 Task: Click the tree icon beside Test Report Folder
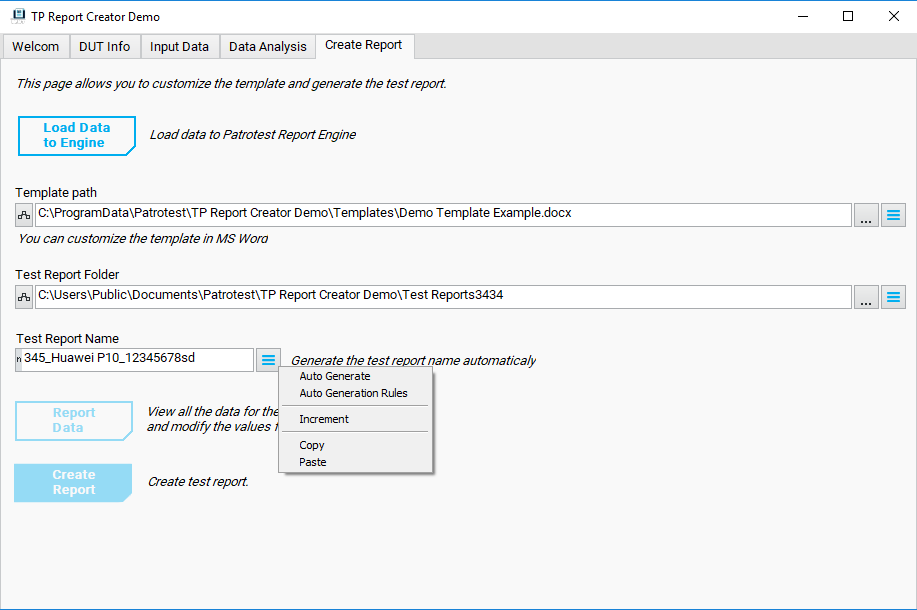(x=24, y=297)
